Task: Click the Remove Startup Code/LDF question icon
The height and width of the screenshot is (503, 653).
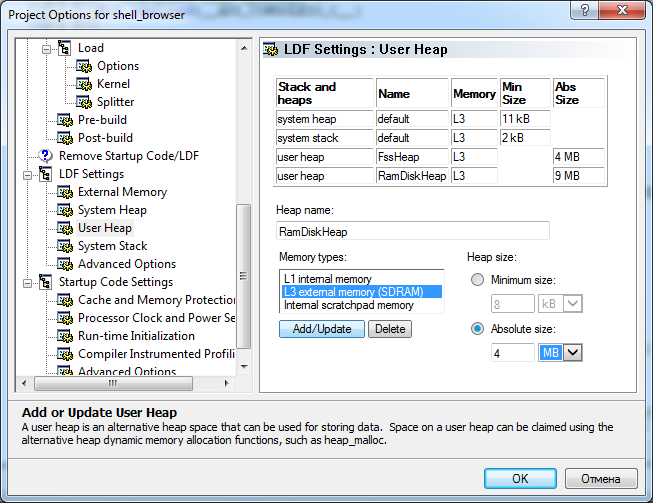Action: coord(46,156)
